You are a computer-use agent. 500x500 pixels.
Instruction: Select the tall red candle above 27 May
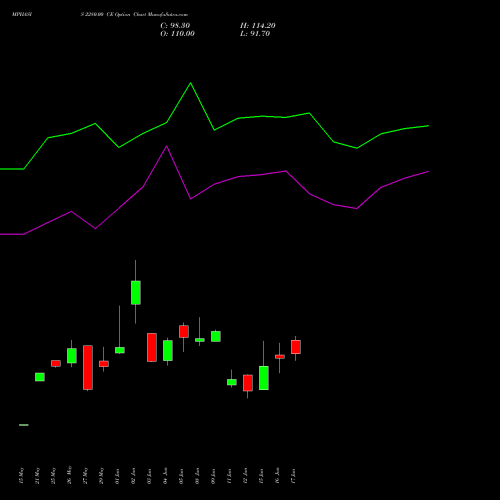coord(88,367)
